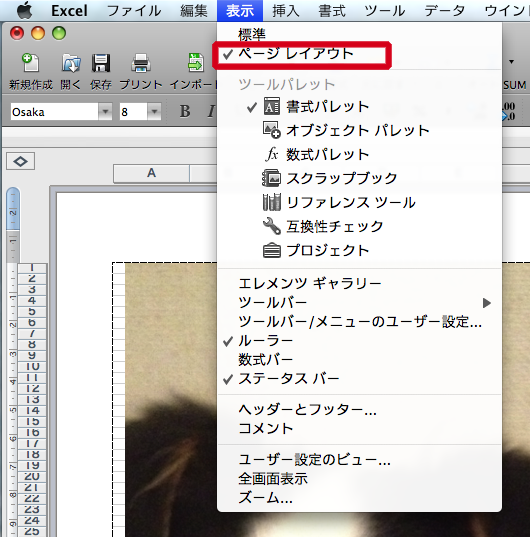
Task: Open the ファイル menu
Action: [x=134, y=11]
